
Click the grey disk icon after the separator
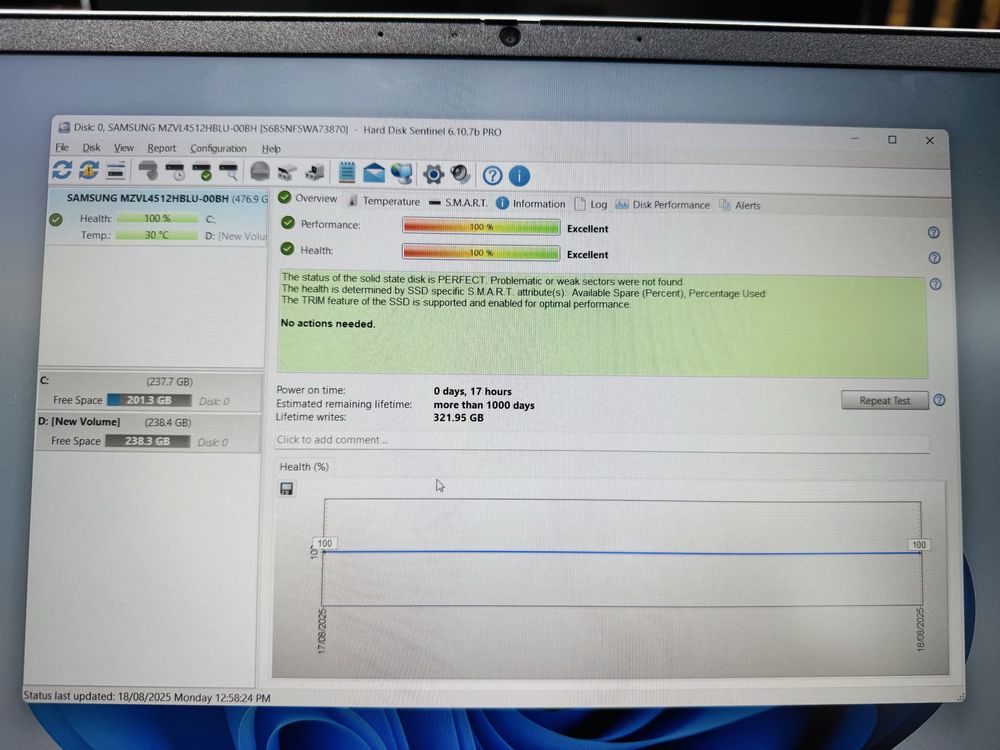click(148, 171)
